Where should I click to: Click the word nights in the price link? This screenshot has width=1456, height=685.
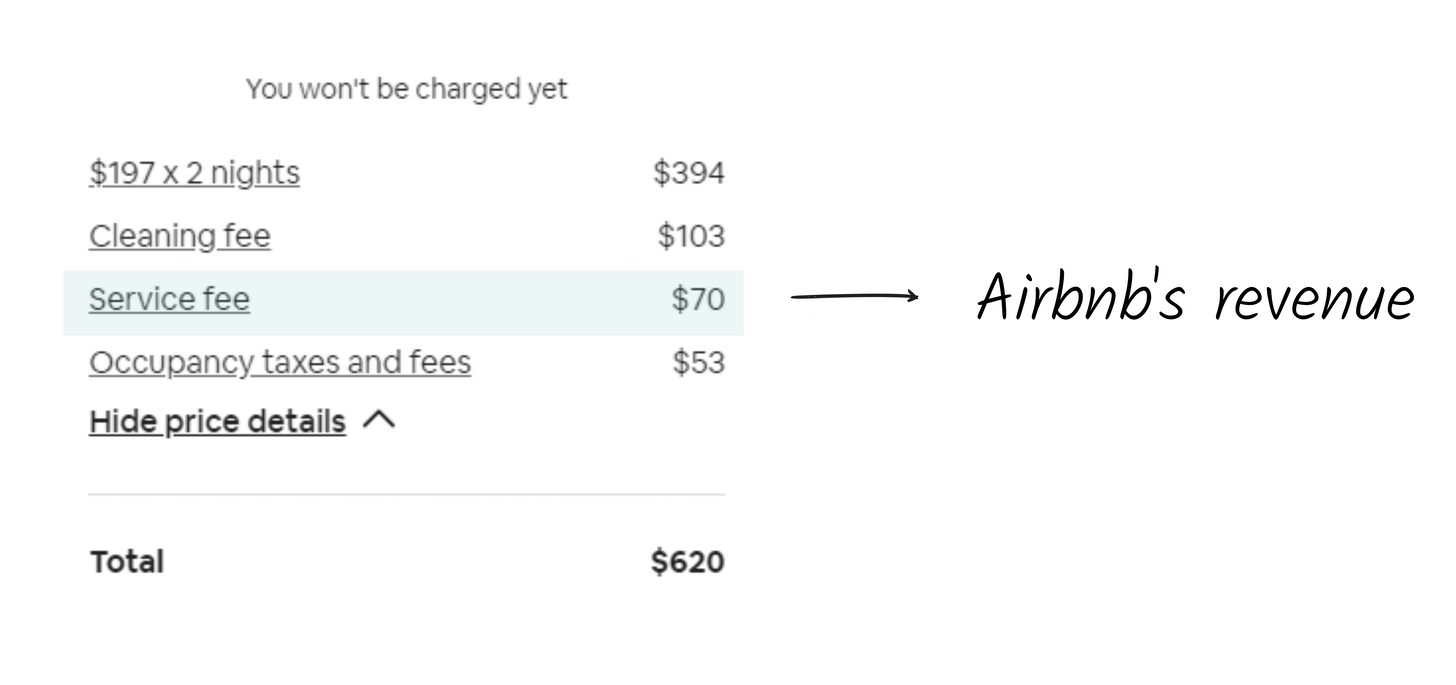pos(254,173)
